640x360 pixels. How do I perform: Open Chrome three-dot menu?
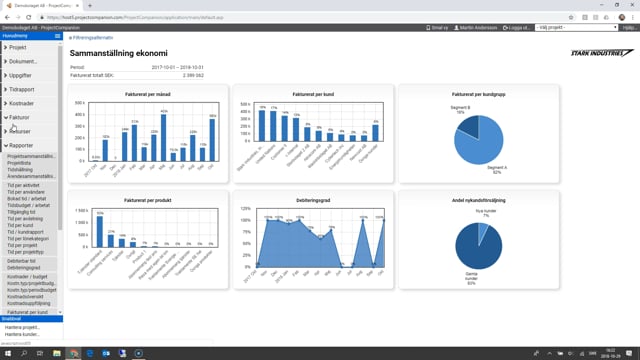(633, 18)
